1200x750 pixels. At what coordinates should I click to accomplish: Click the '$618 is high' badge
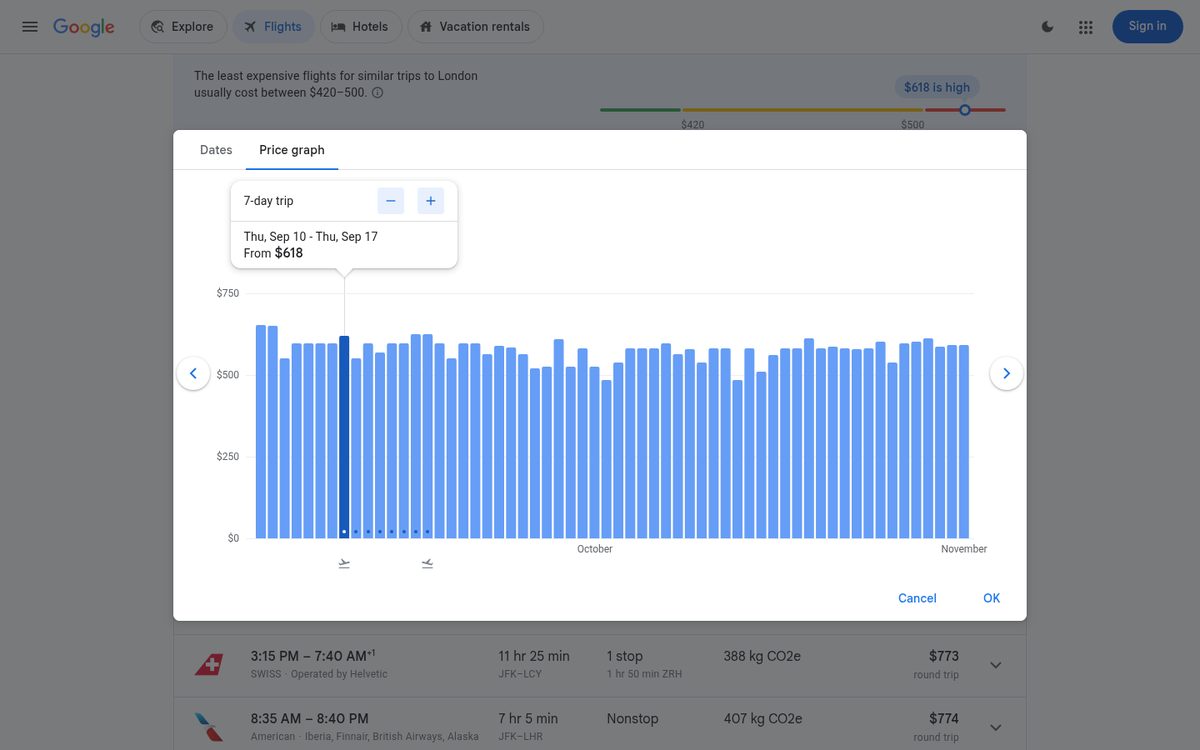[x=937, y=87]
